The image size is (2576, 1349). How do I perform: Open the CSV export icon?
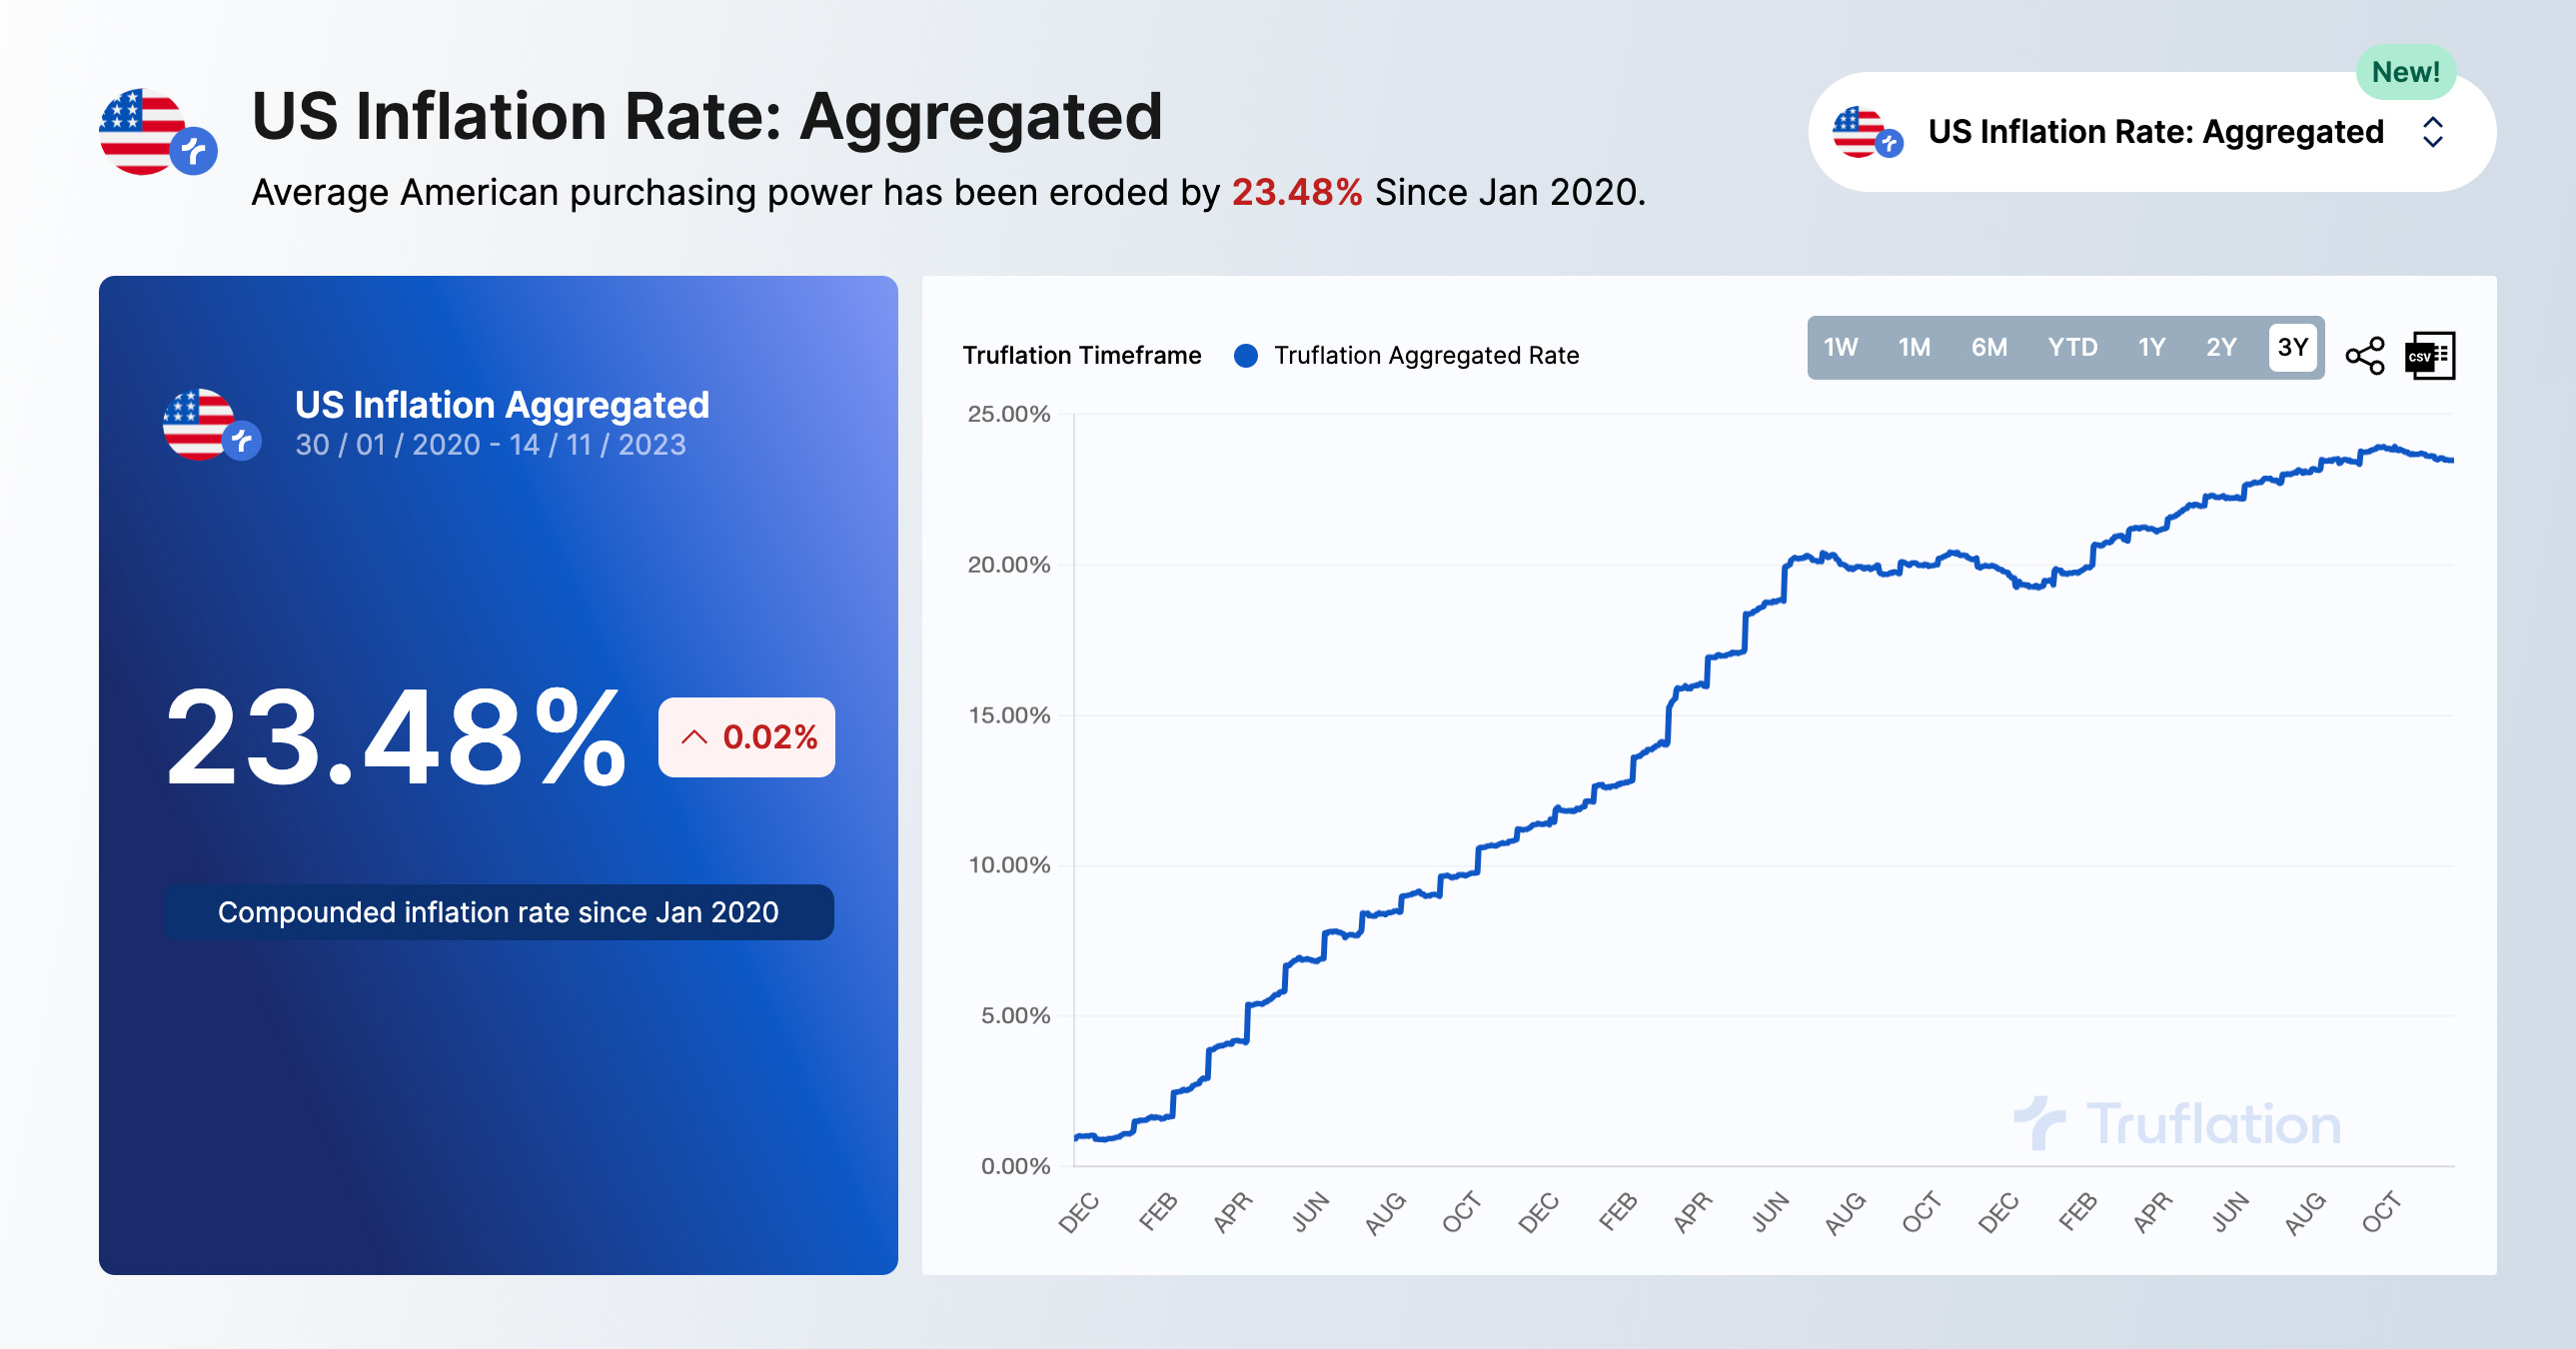point(2430,353)
